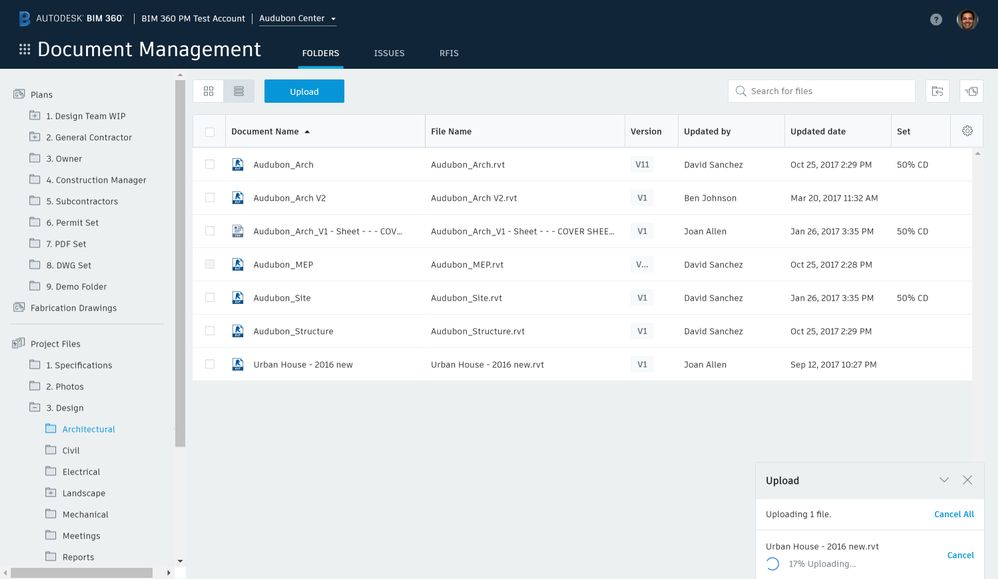Switch to the ISSUES tab
This screenshot has height=579, width=998.
pos(389,53)
